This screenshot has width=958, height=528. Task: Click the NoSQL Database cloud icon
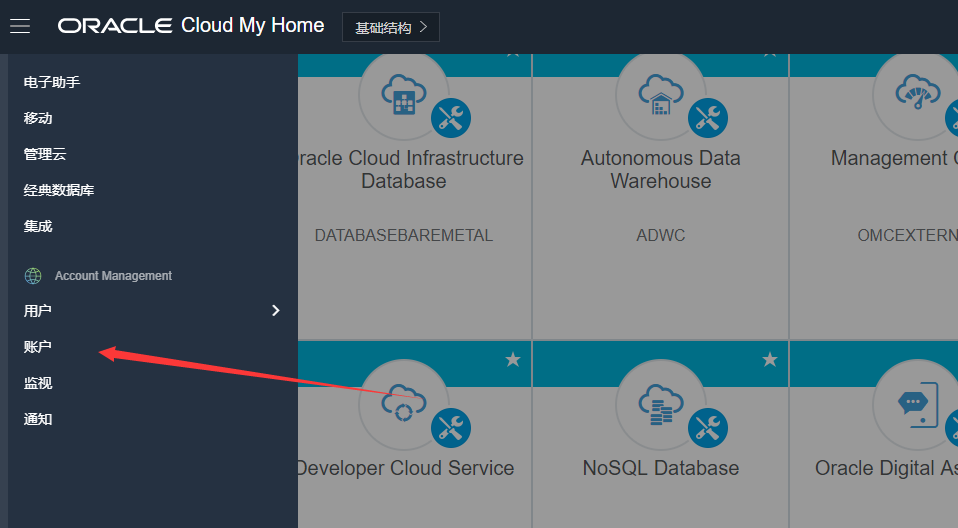[661, 403]
